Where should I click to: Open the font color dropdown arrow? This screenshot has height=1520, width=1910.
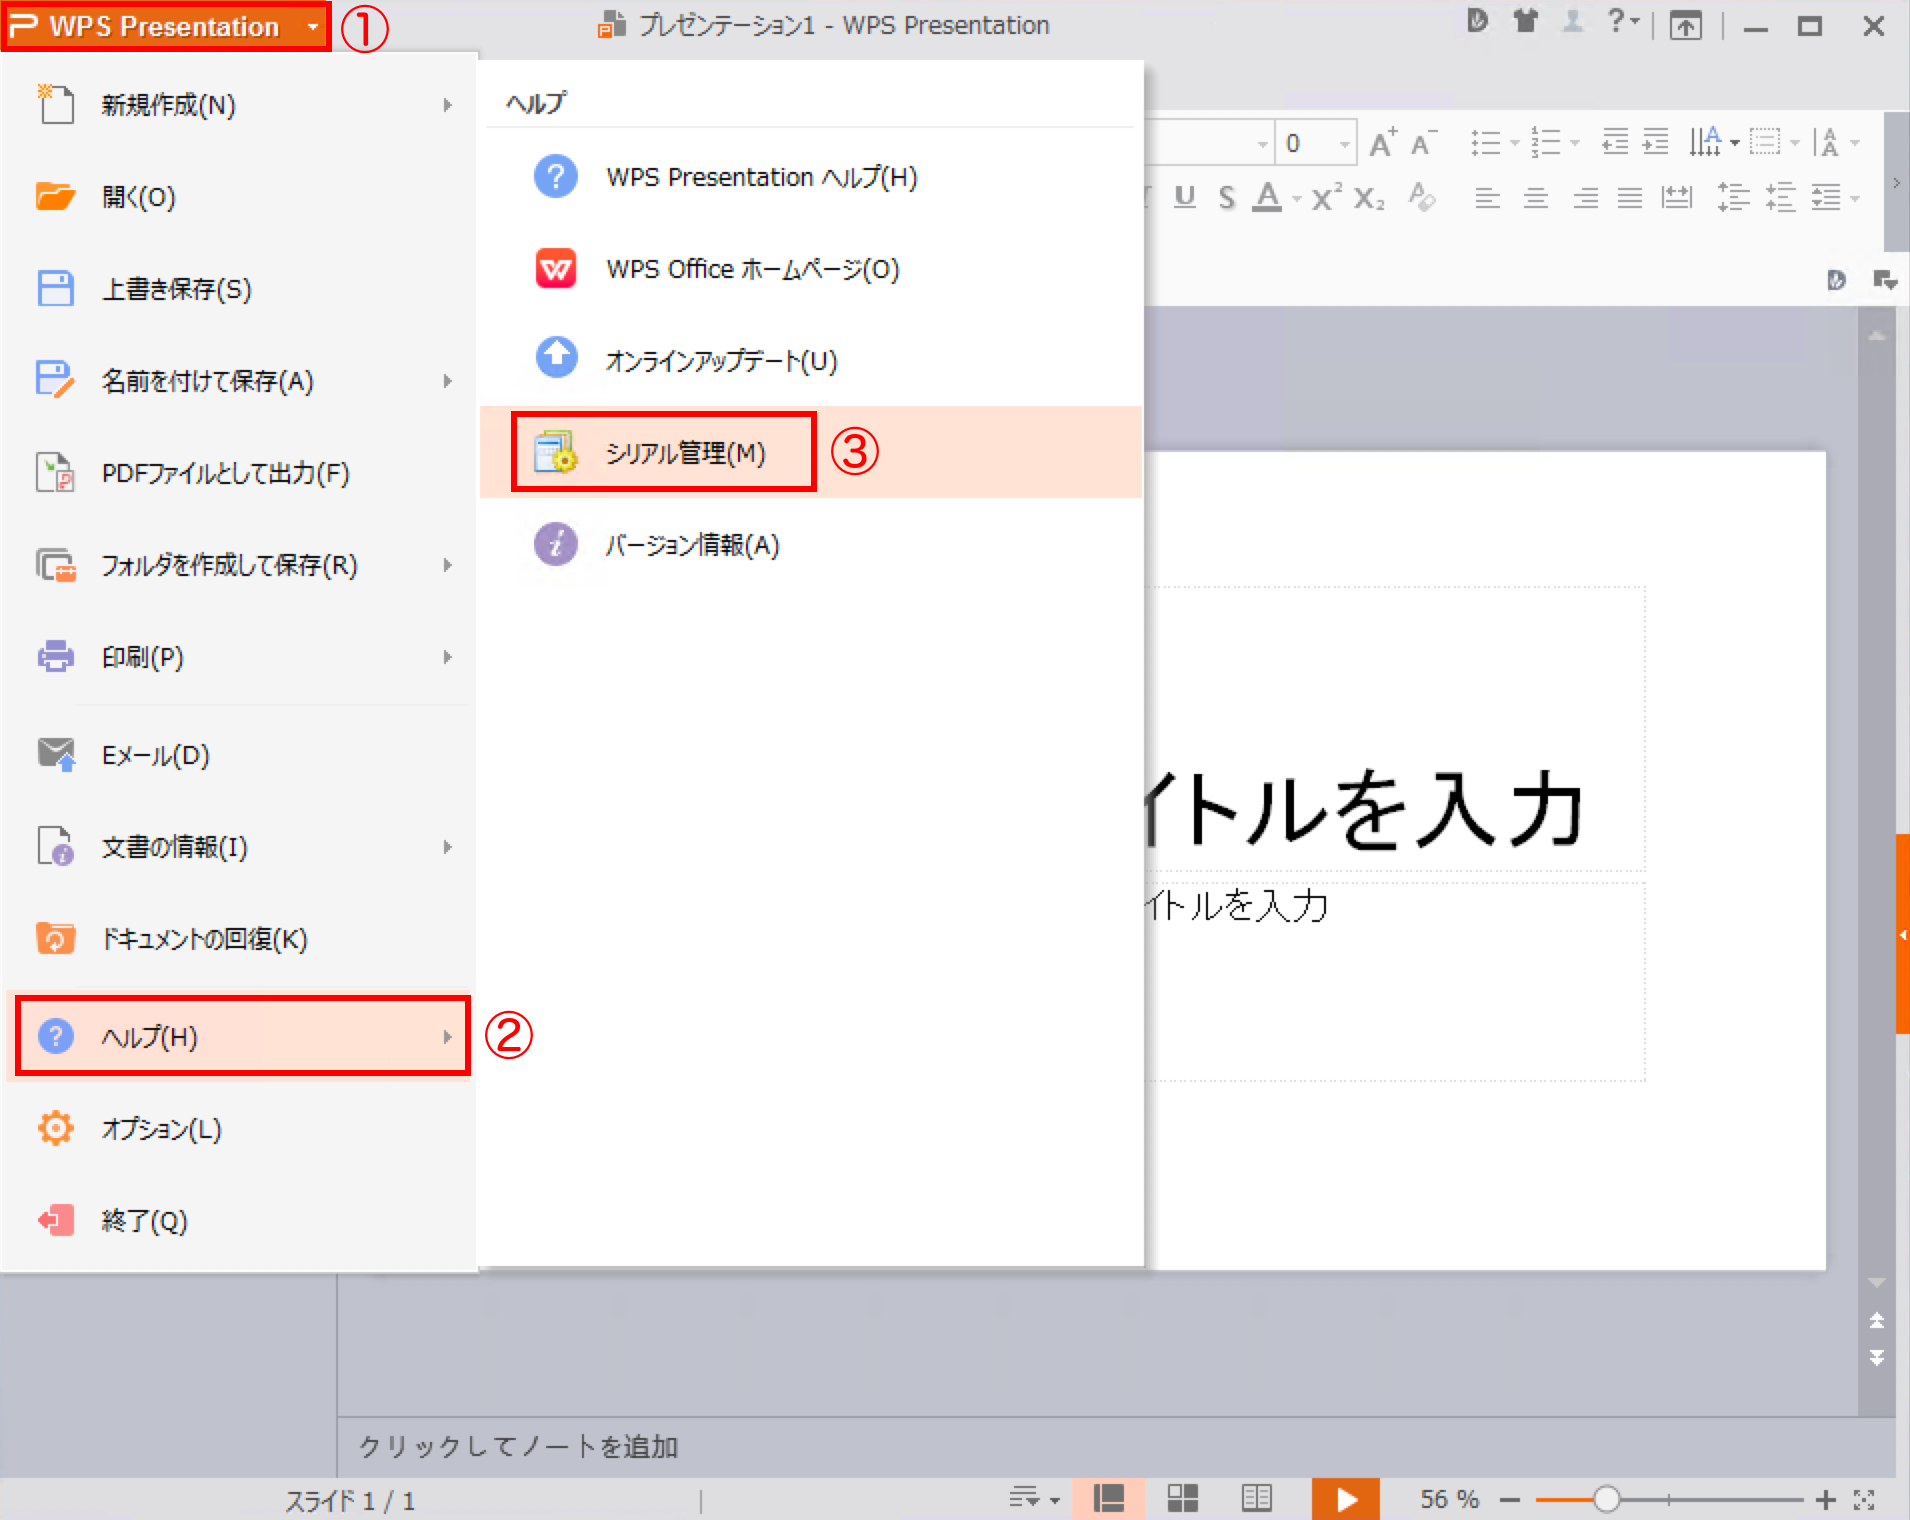click(x=1296, y=199)
